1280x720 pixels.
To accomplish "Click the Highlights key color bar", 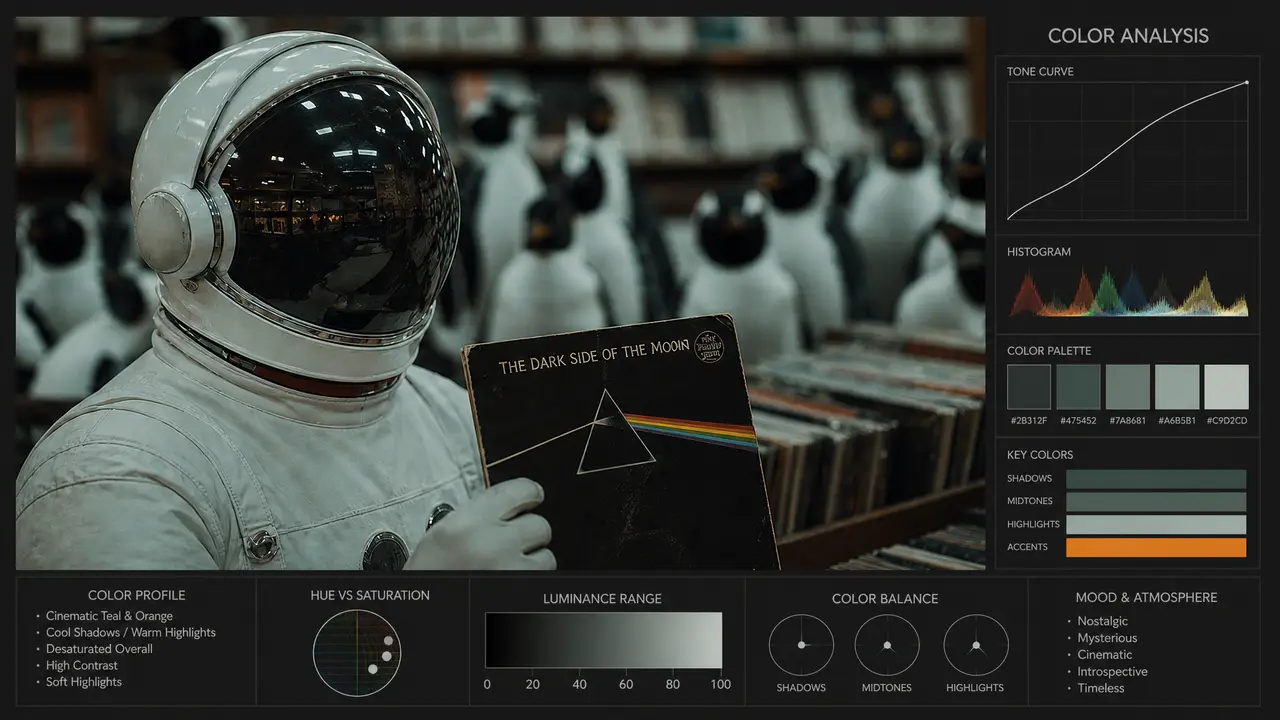I will click(x=1156, y=524).
